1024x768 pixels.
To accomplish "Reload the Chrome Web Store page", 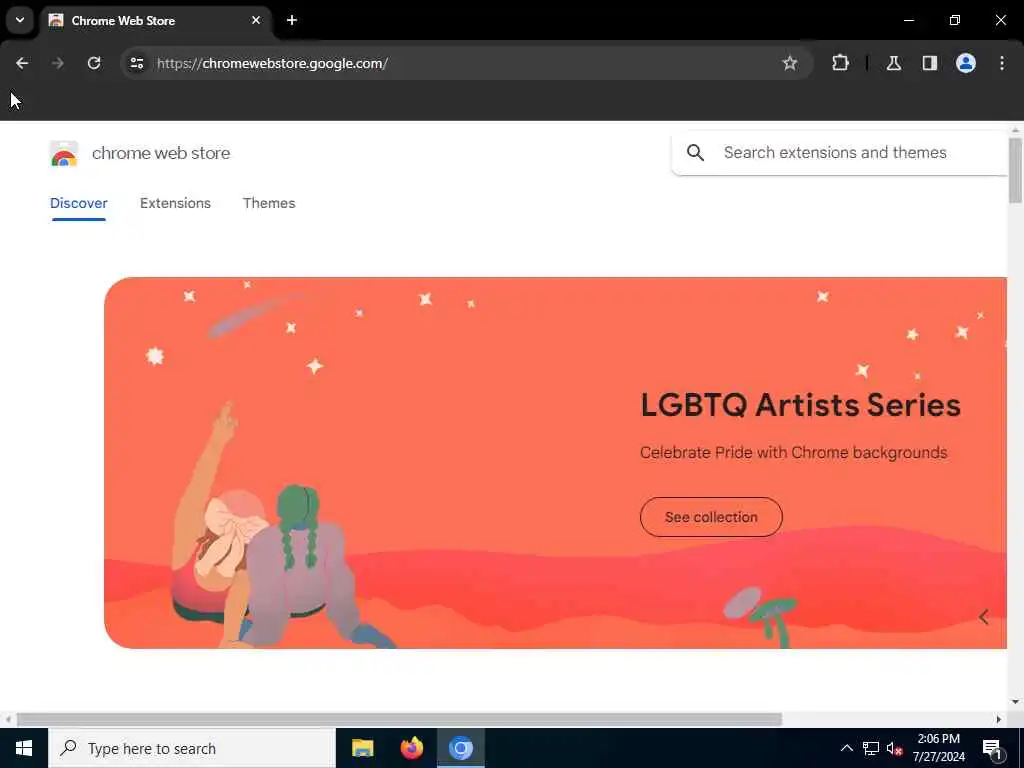I will pyautogui.click(x=94, y=63).
